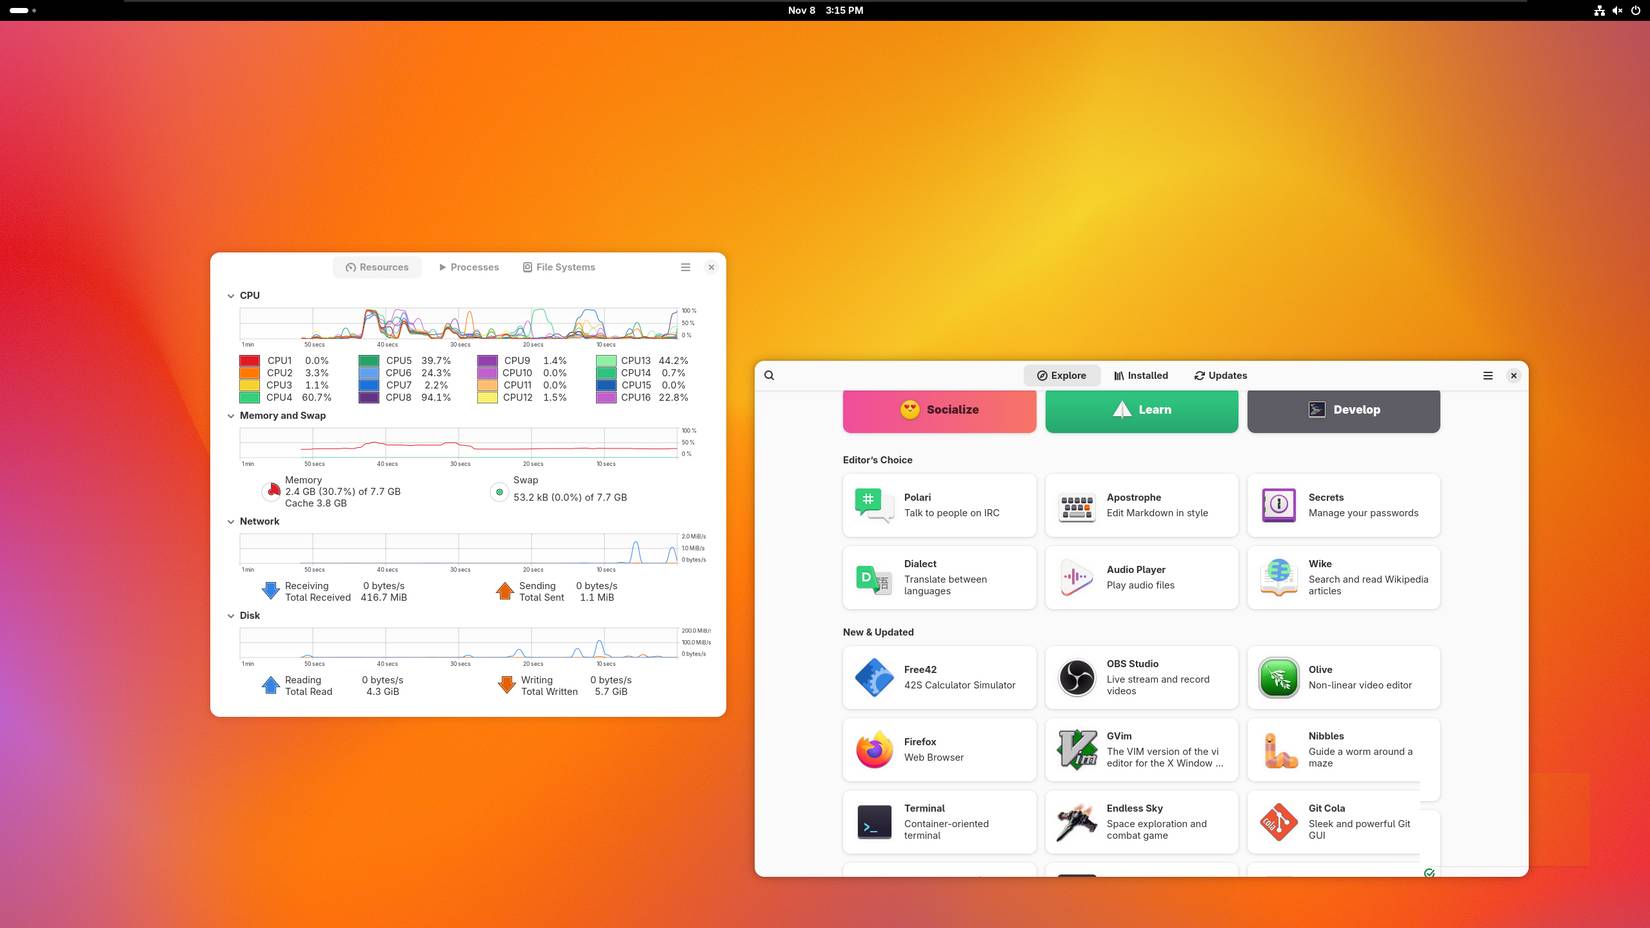Change the CPU8 graph color swatch
The width and height of the screenshot is (1650, 928).
369,397
